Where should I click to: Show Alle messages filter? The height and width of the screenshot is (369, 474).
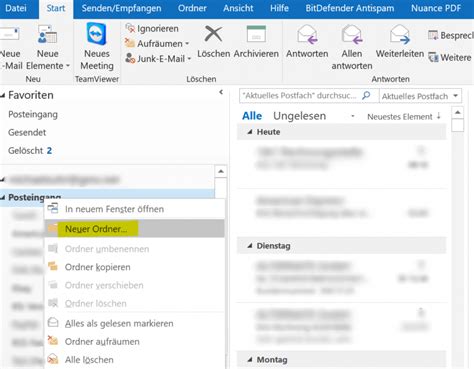[252, 116]
